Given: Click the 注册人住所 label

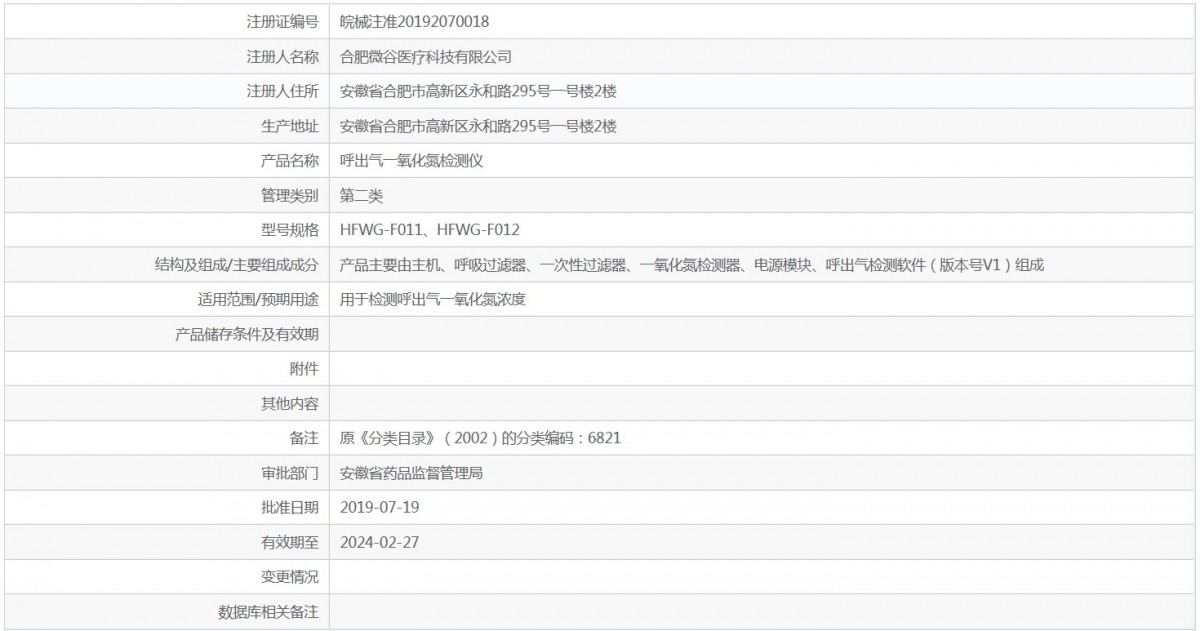Looking at the screenshot, I should pos(283,91).
